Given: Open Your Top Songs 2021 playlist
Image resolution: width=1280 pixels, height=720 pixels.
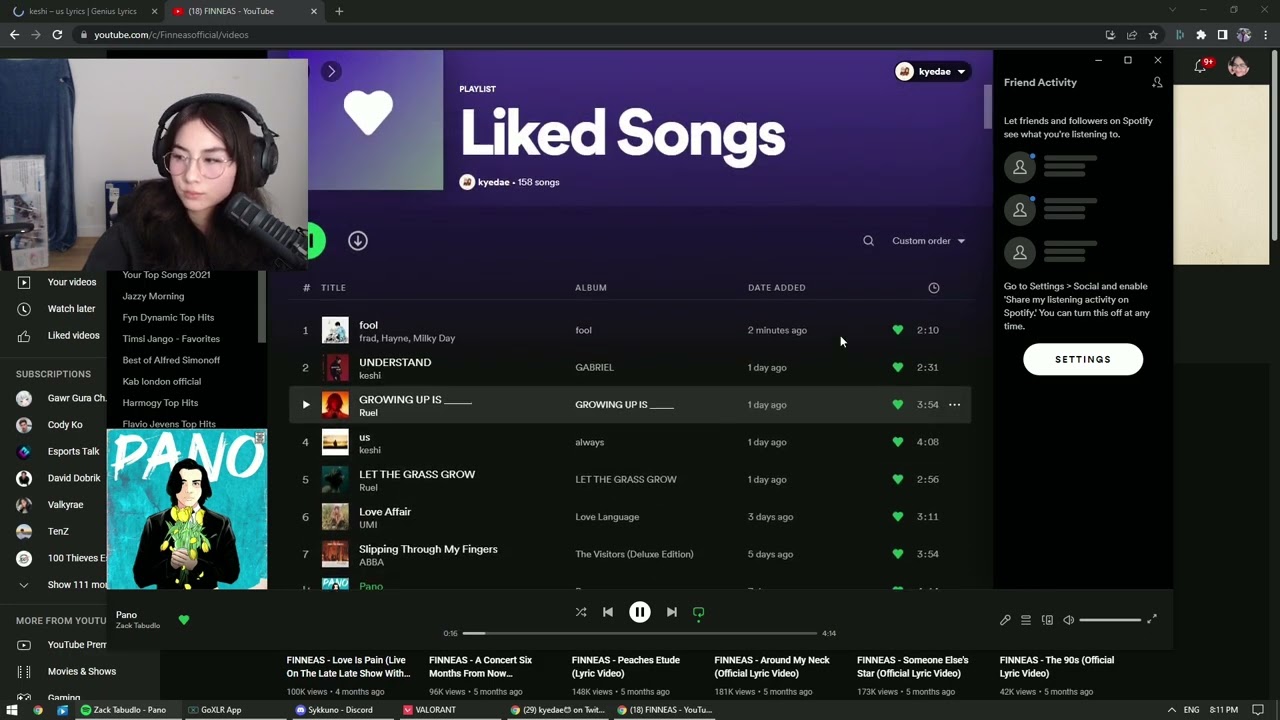Looking at the screenshot, I should coord(166,275).
